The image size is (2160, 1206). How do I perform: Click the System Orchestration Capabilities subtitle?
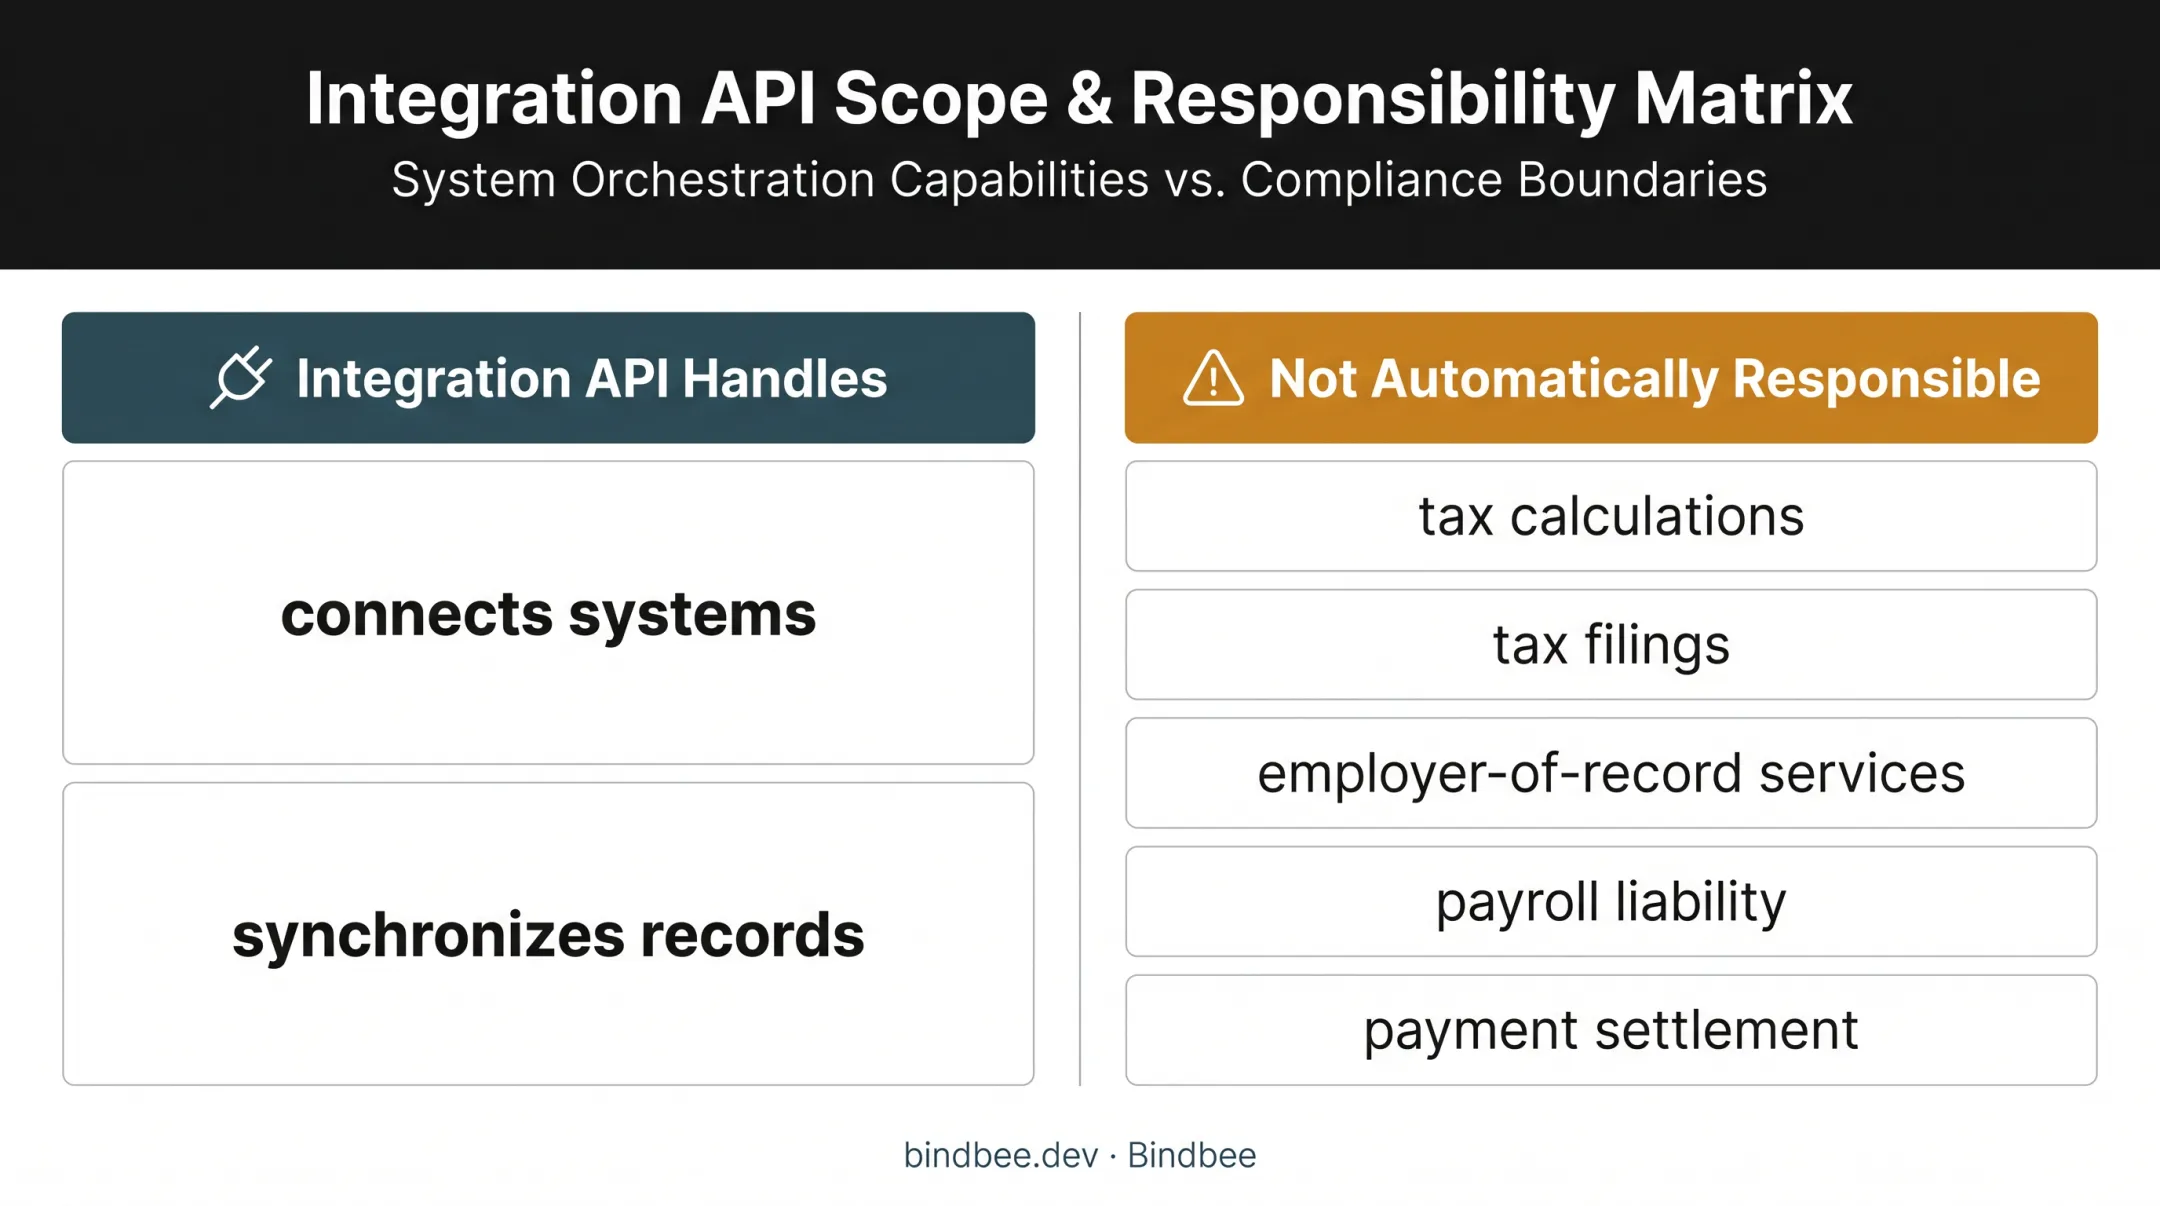[x=1079, y=180]
